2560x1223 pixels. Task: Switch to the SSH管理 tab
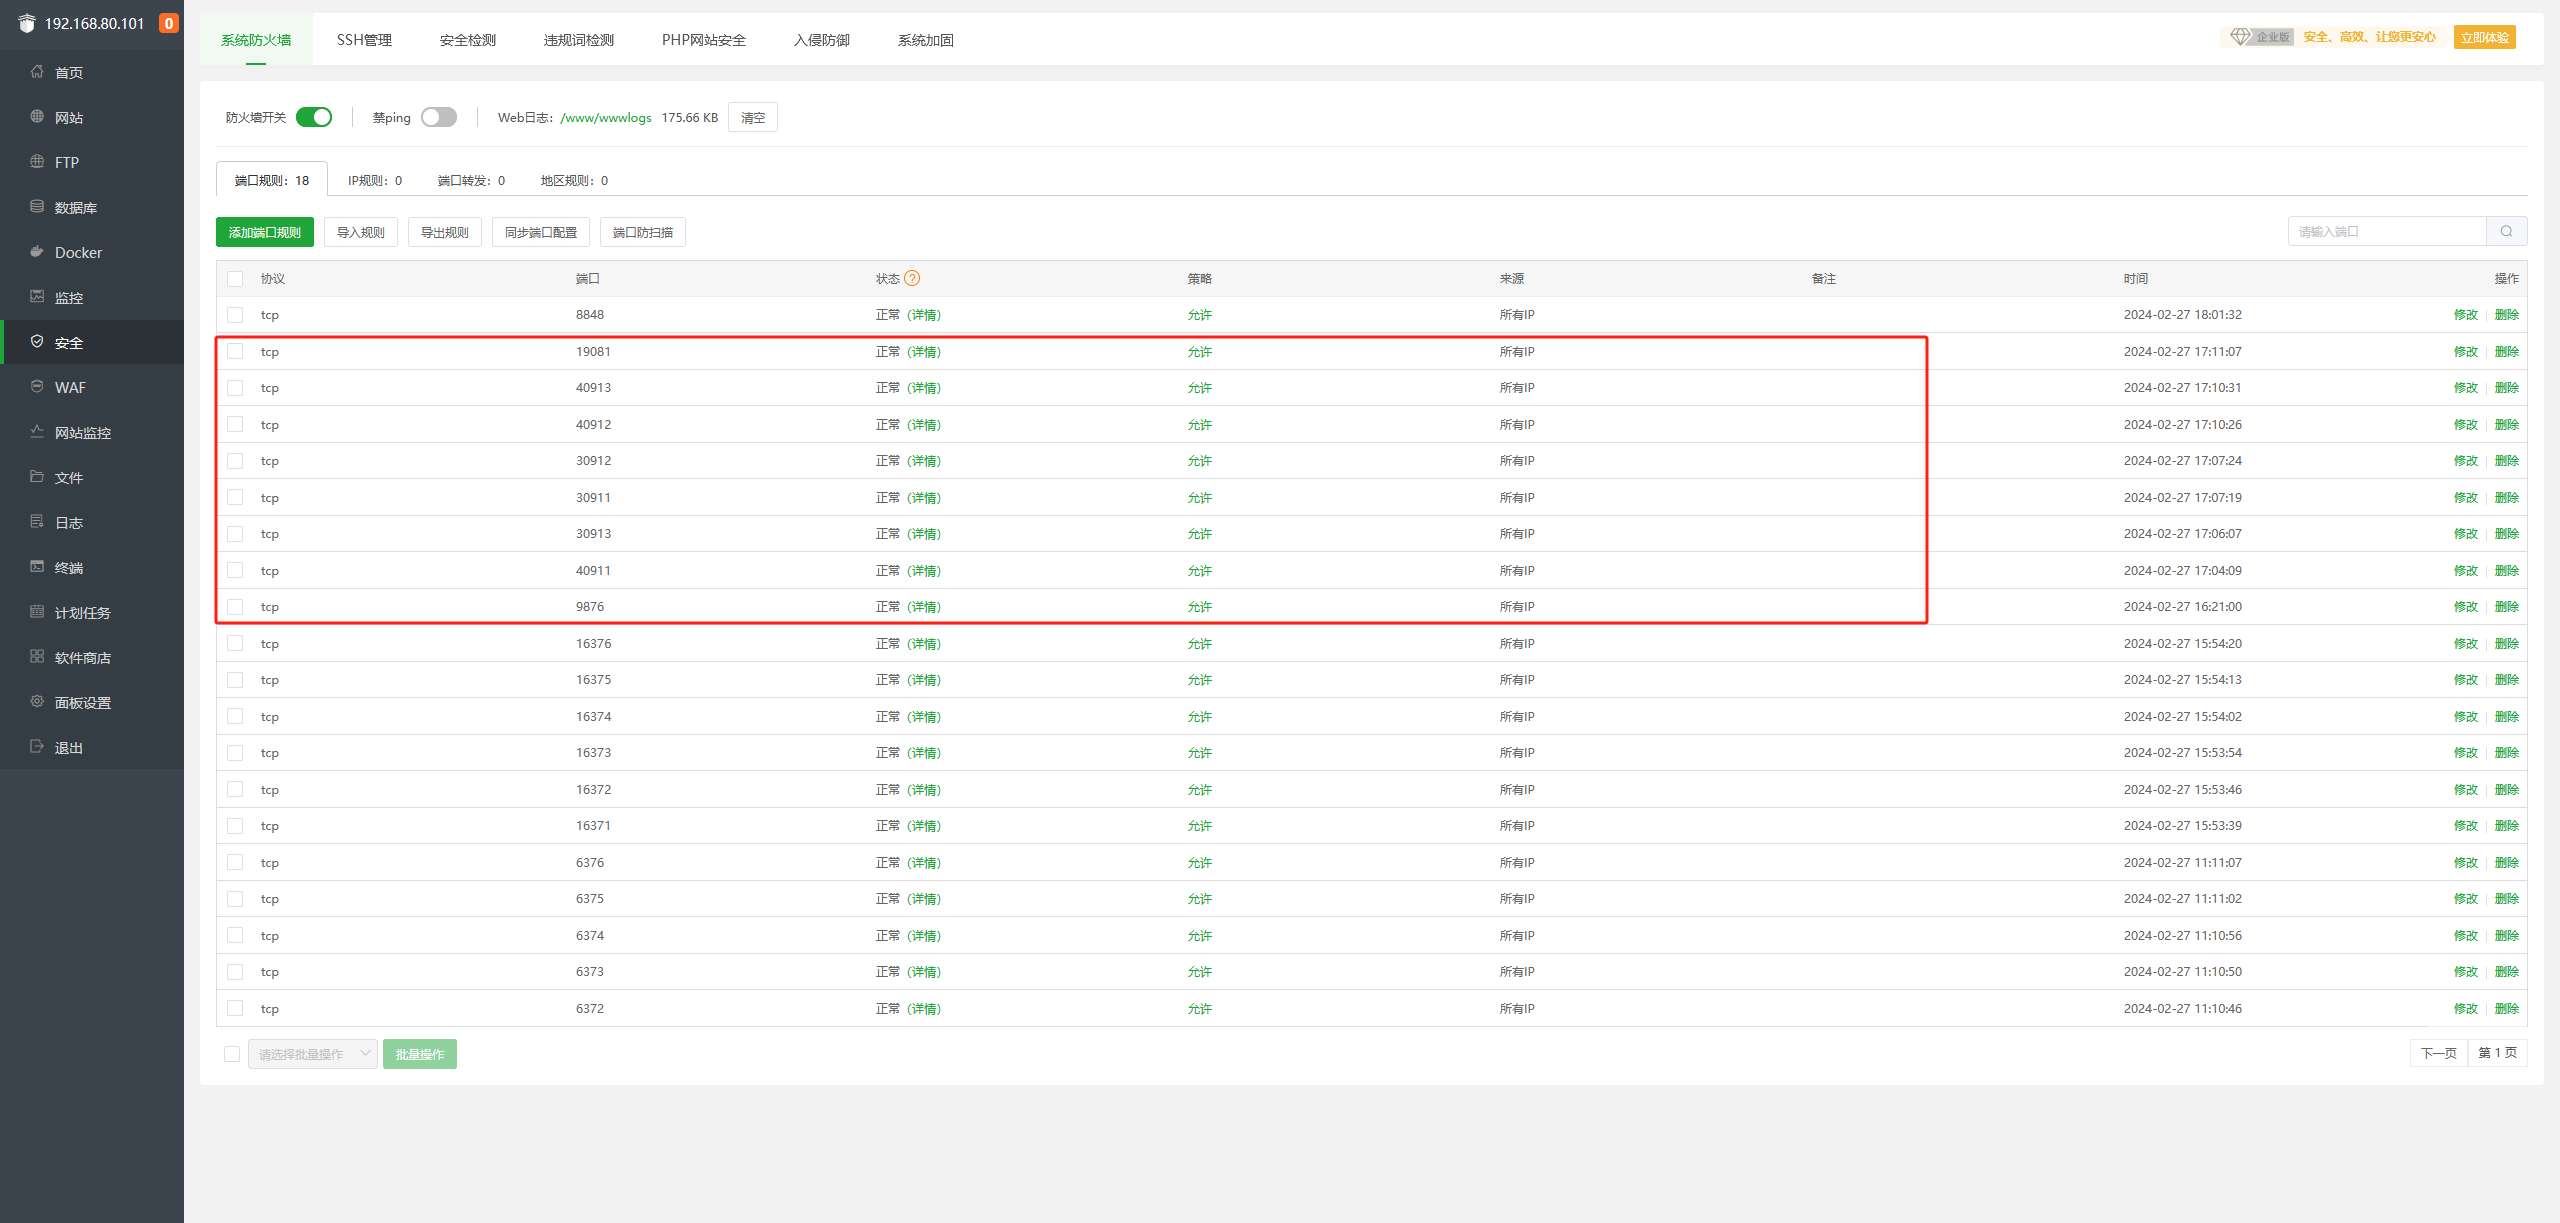click(x=364, y=40)
